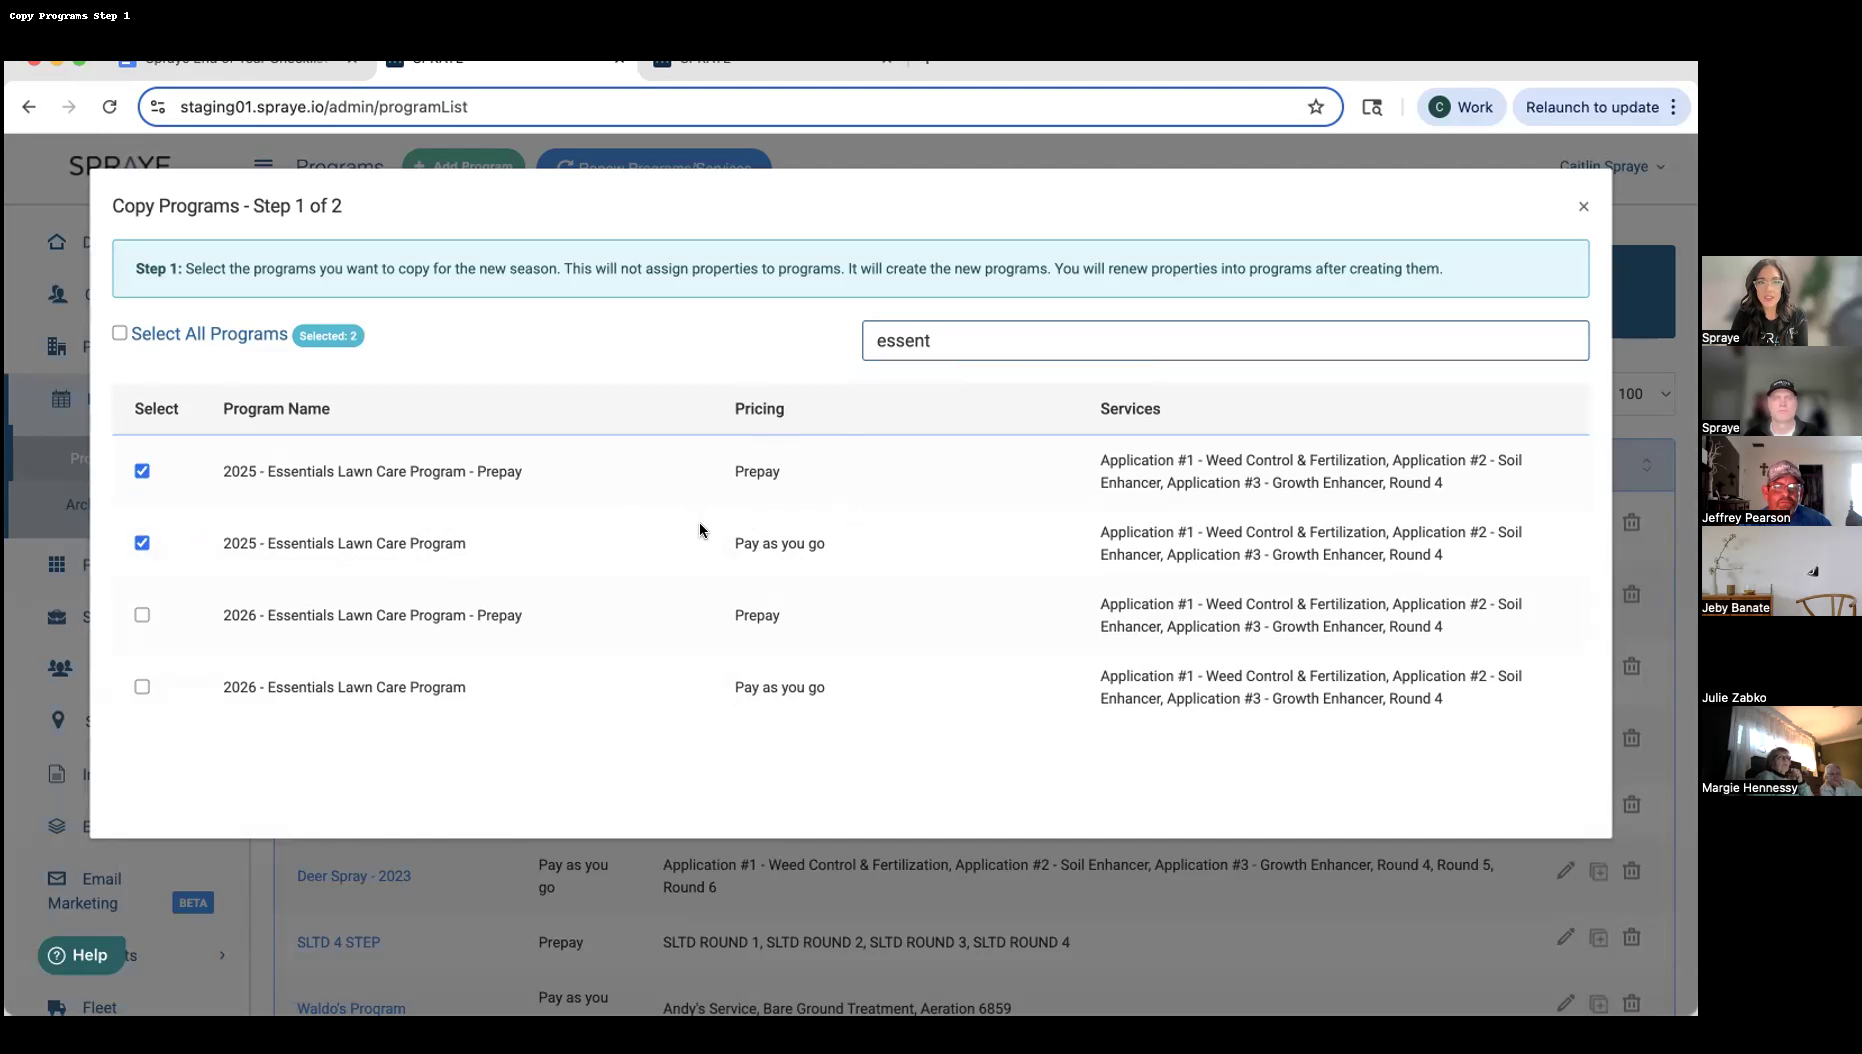Select 2026 - Essentials Lawn Care Program - Prepay checkbox
Screen dimensions: 1862x1054
point(142,615)
